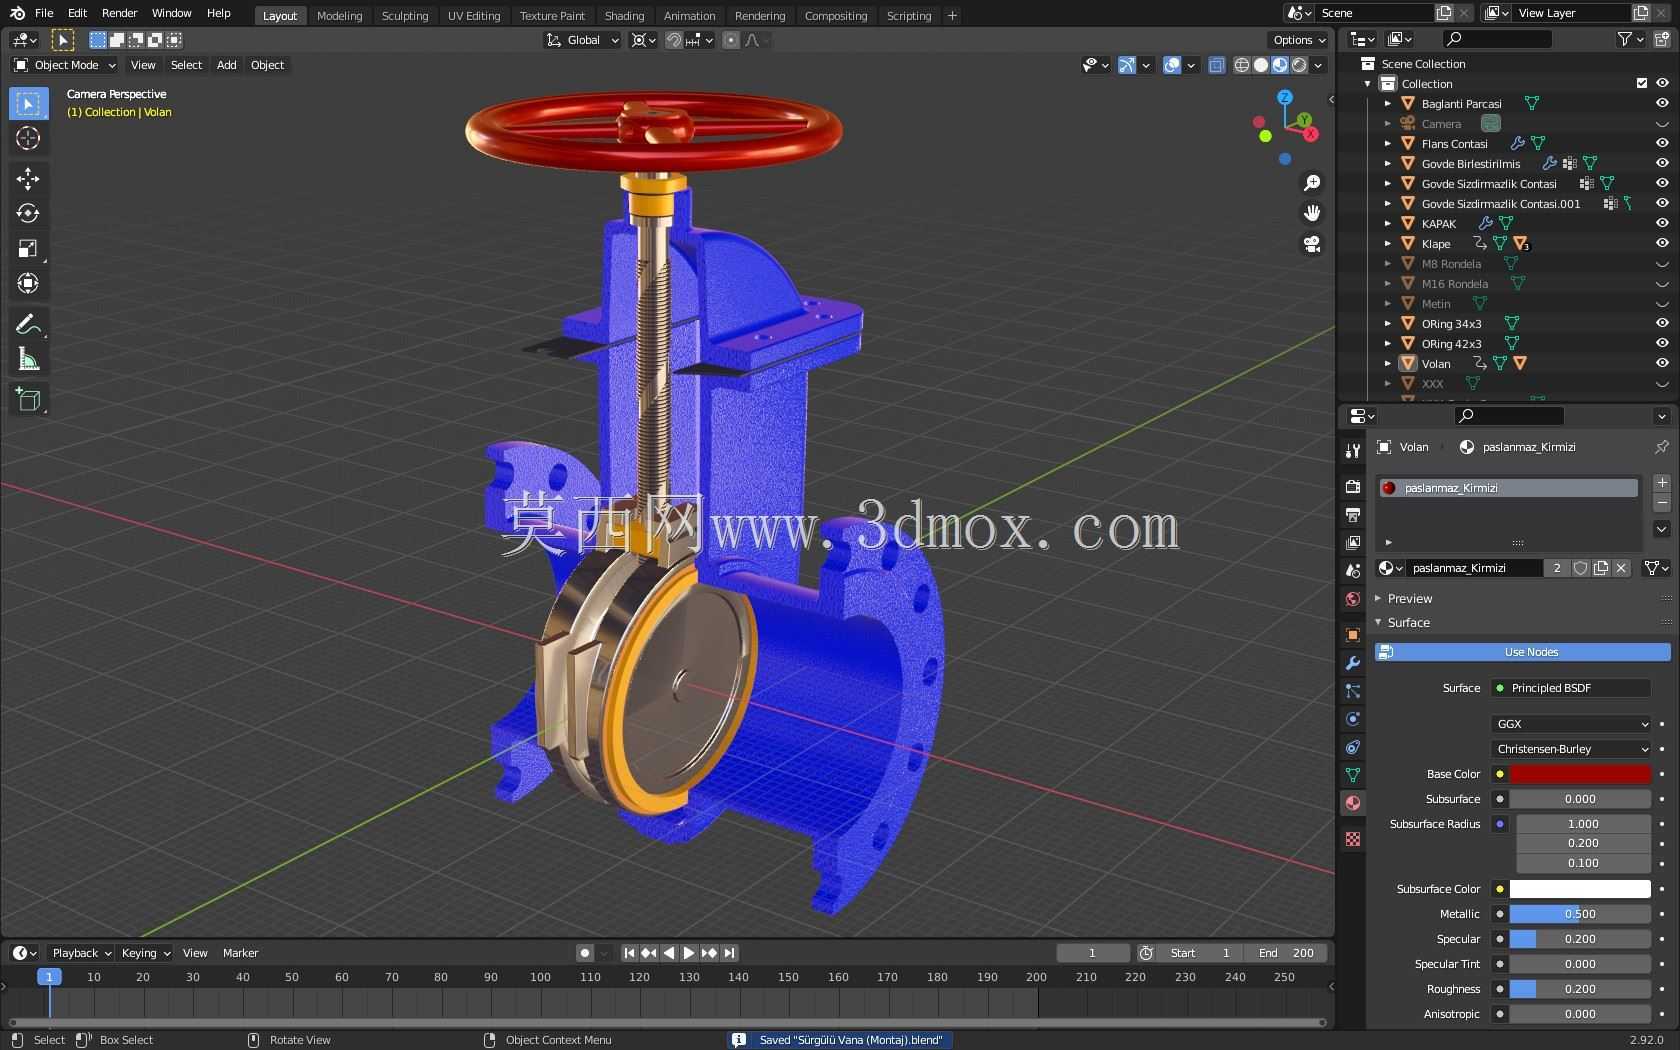Select the Govde Birlestirilmis outliner item
This screenshot has width=1680, height=1050.
click(x=1470, y=164)
